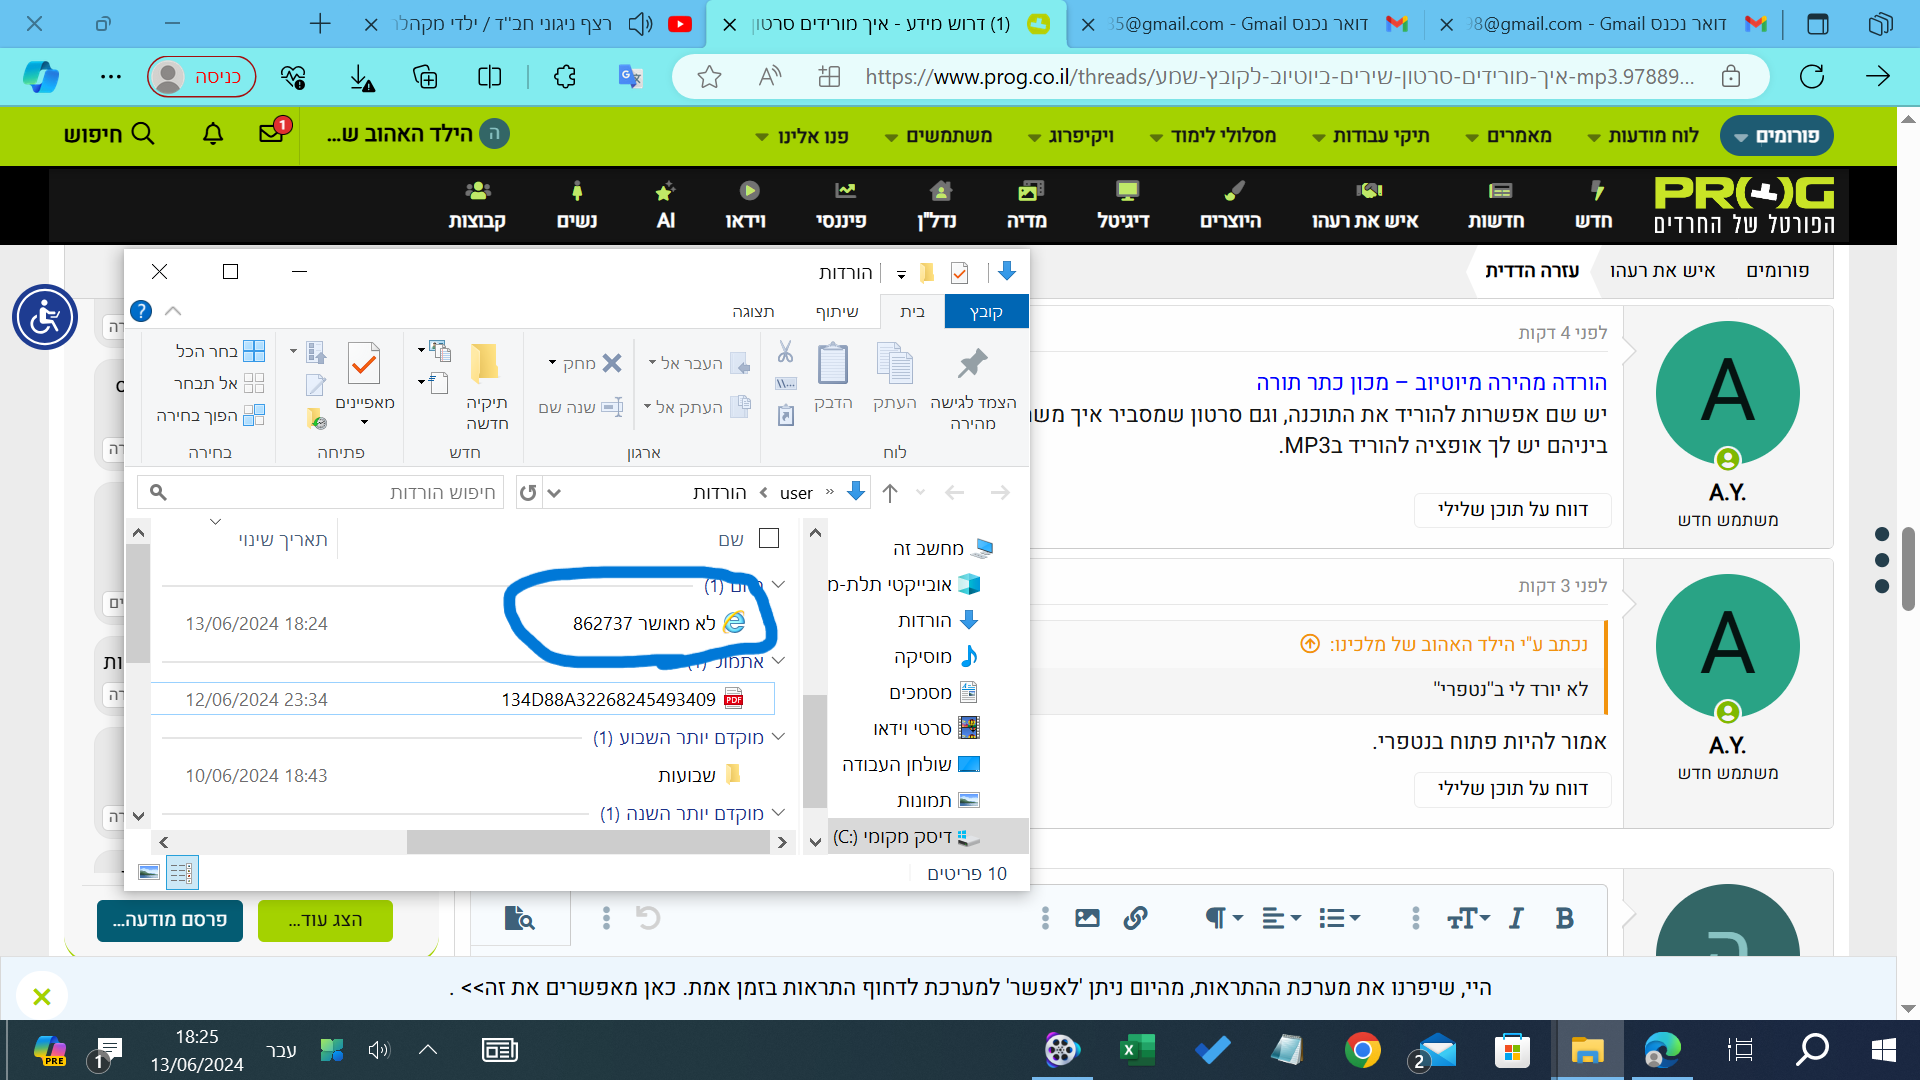This screenshot has height=1080, width=1920.
Task: Expand the מוקדם יותר השנה group
Action: point(779,813)
